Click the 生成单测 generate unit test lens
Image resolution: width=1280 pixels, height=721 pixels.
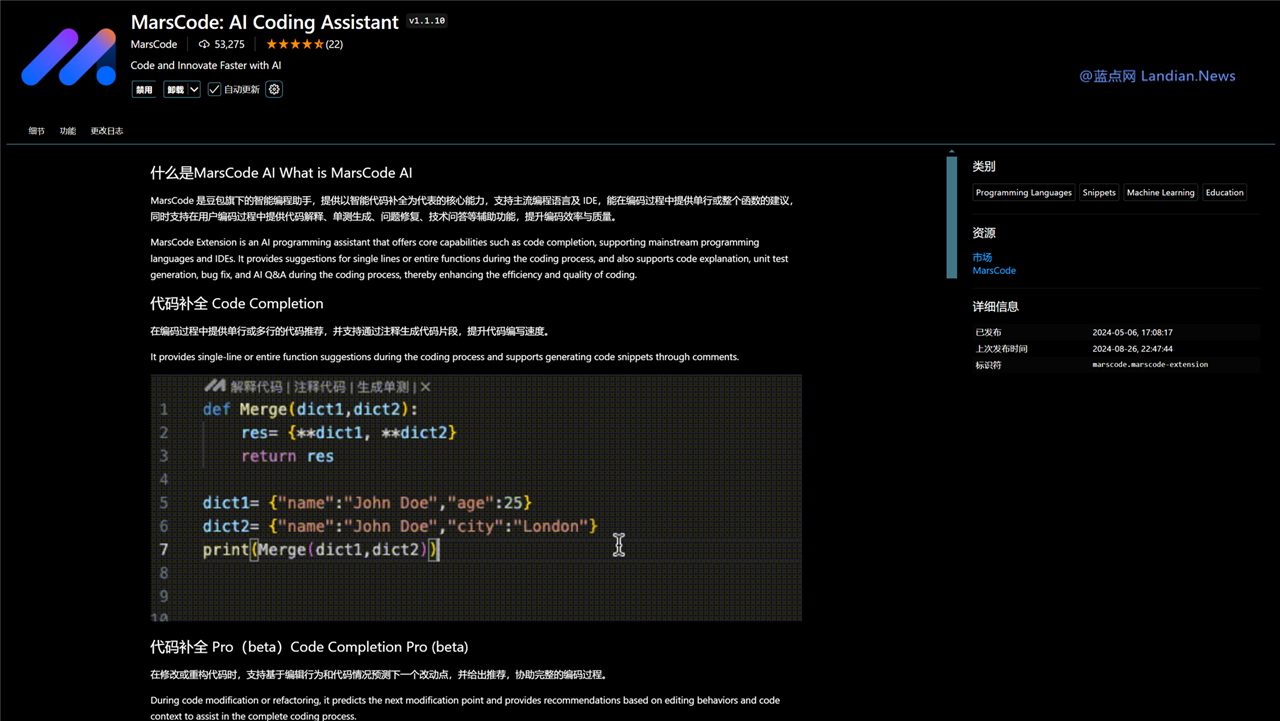382,386
